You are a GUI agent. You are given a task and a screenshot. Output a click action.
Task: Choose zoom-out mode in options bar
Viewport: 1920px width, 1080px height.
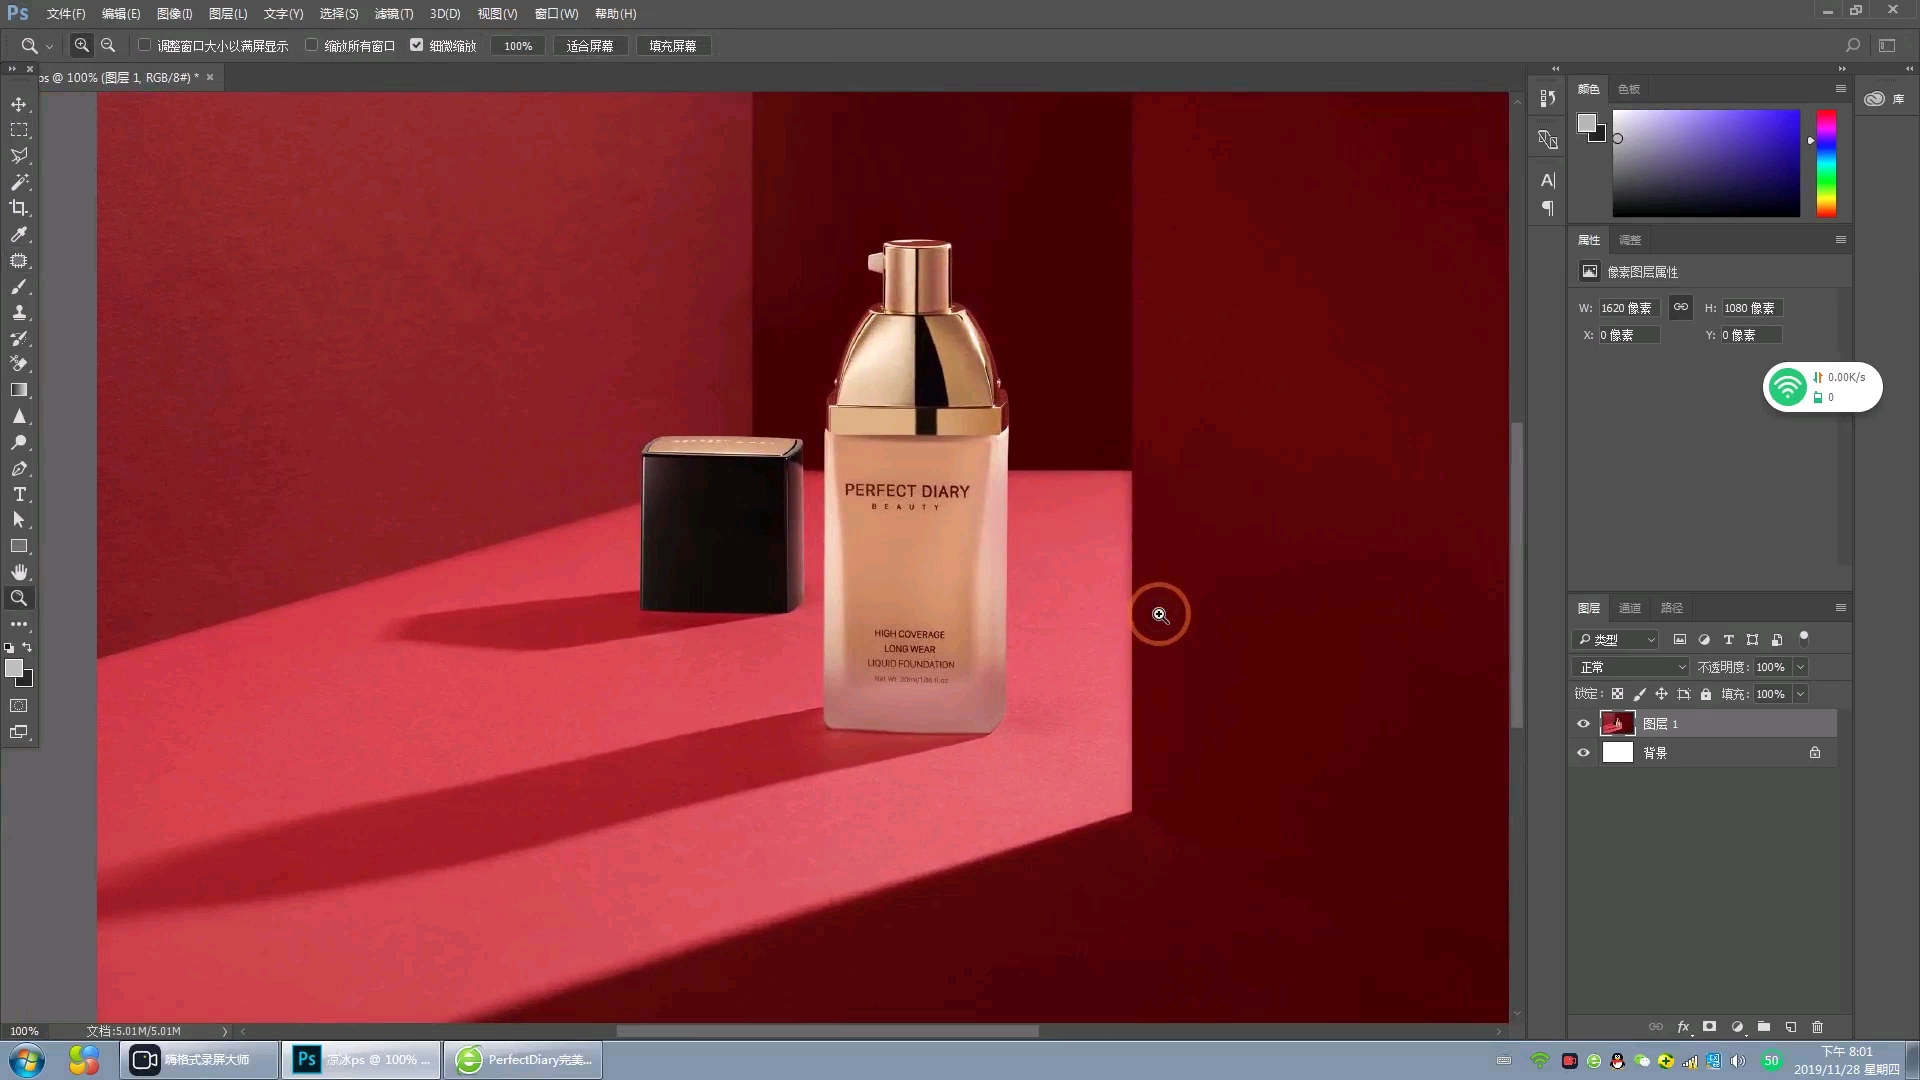[x=108, y=45]
